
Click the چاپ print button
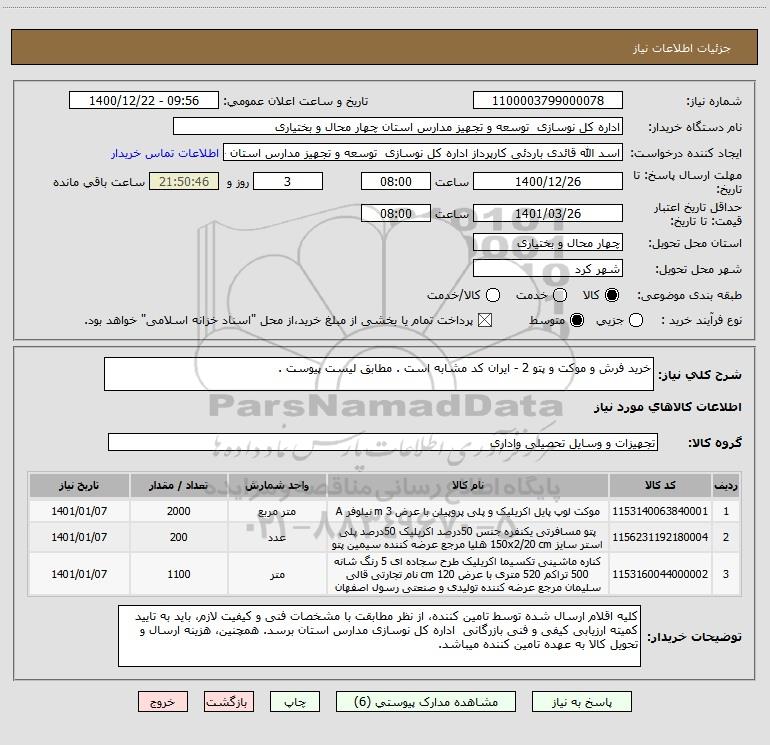pos(295,702)
